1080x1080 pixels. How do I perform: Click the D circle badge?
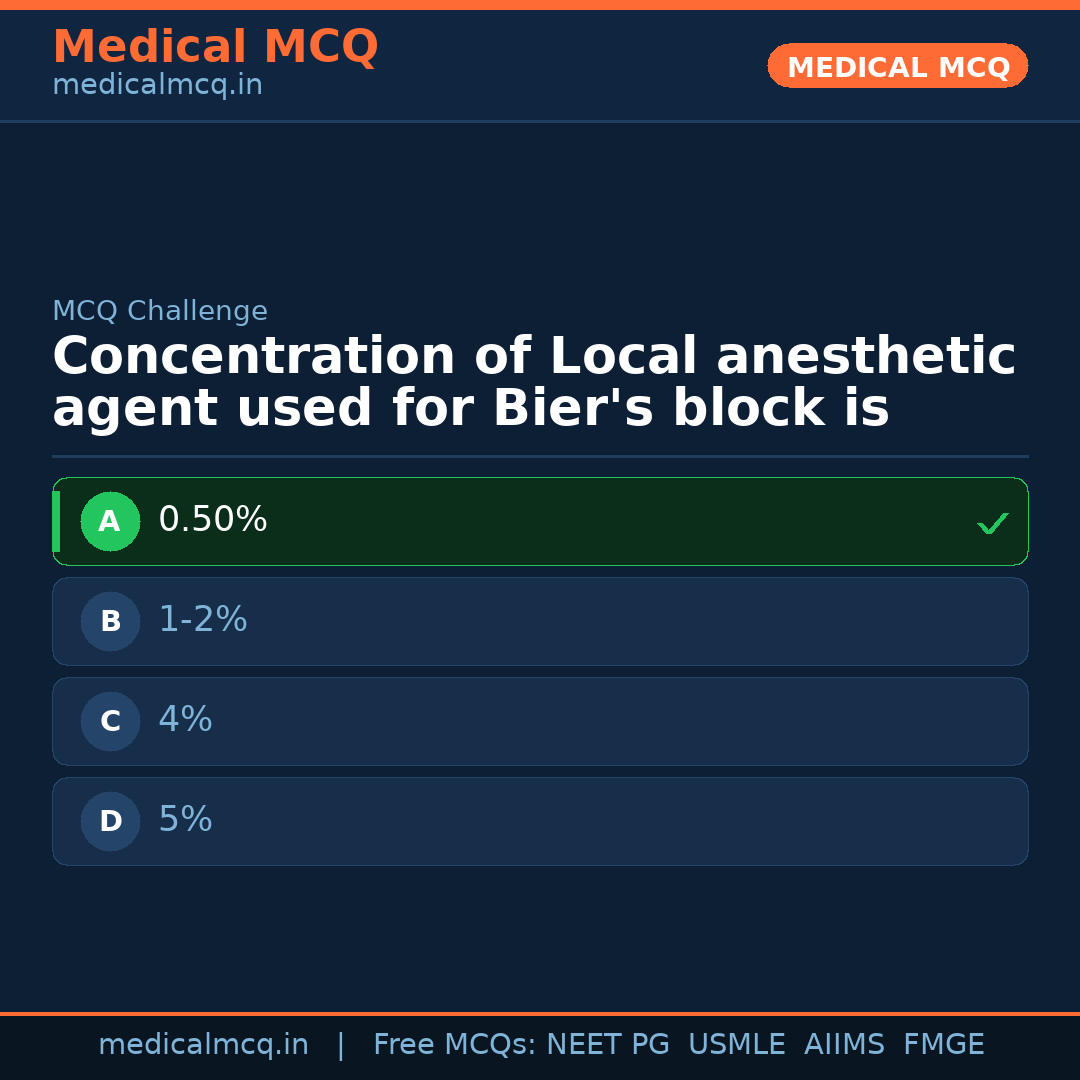click(110, 822)
